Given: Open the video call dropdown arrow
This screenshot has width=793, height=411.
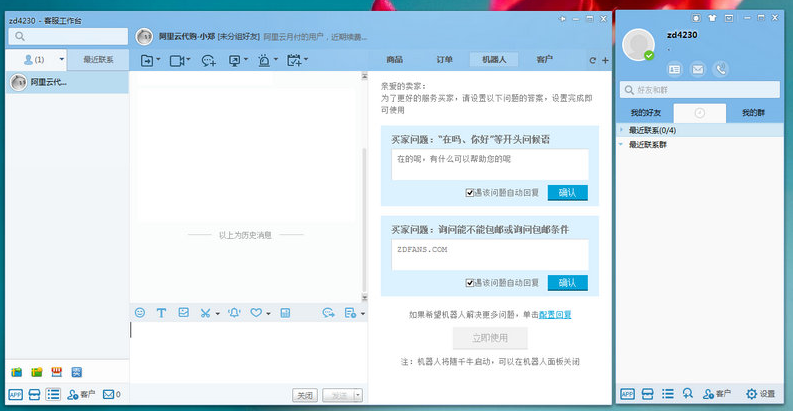Looking at the screenshot, I should 188,61.
